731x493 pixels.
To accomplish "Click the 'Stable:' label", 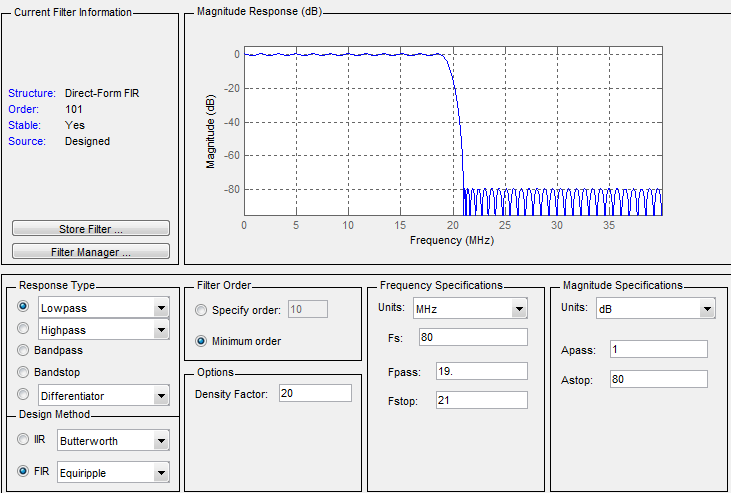I will pyautogui.click(x=25, y=125).
